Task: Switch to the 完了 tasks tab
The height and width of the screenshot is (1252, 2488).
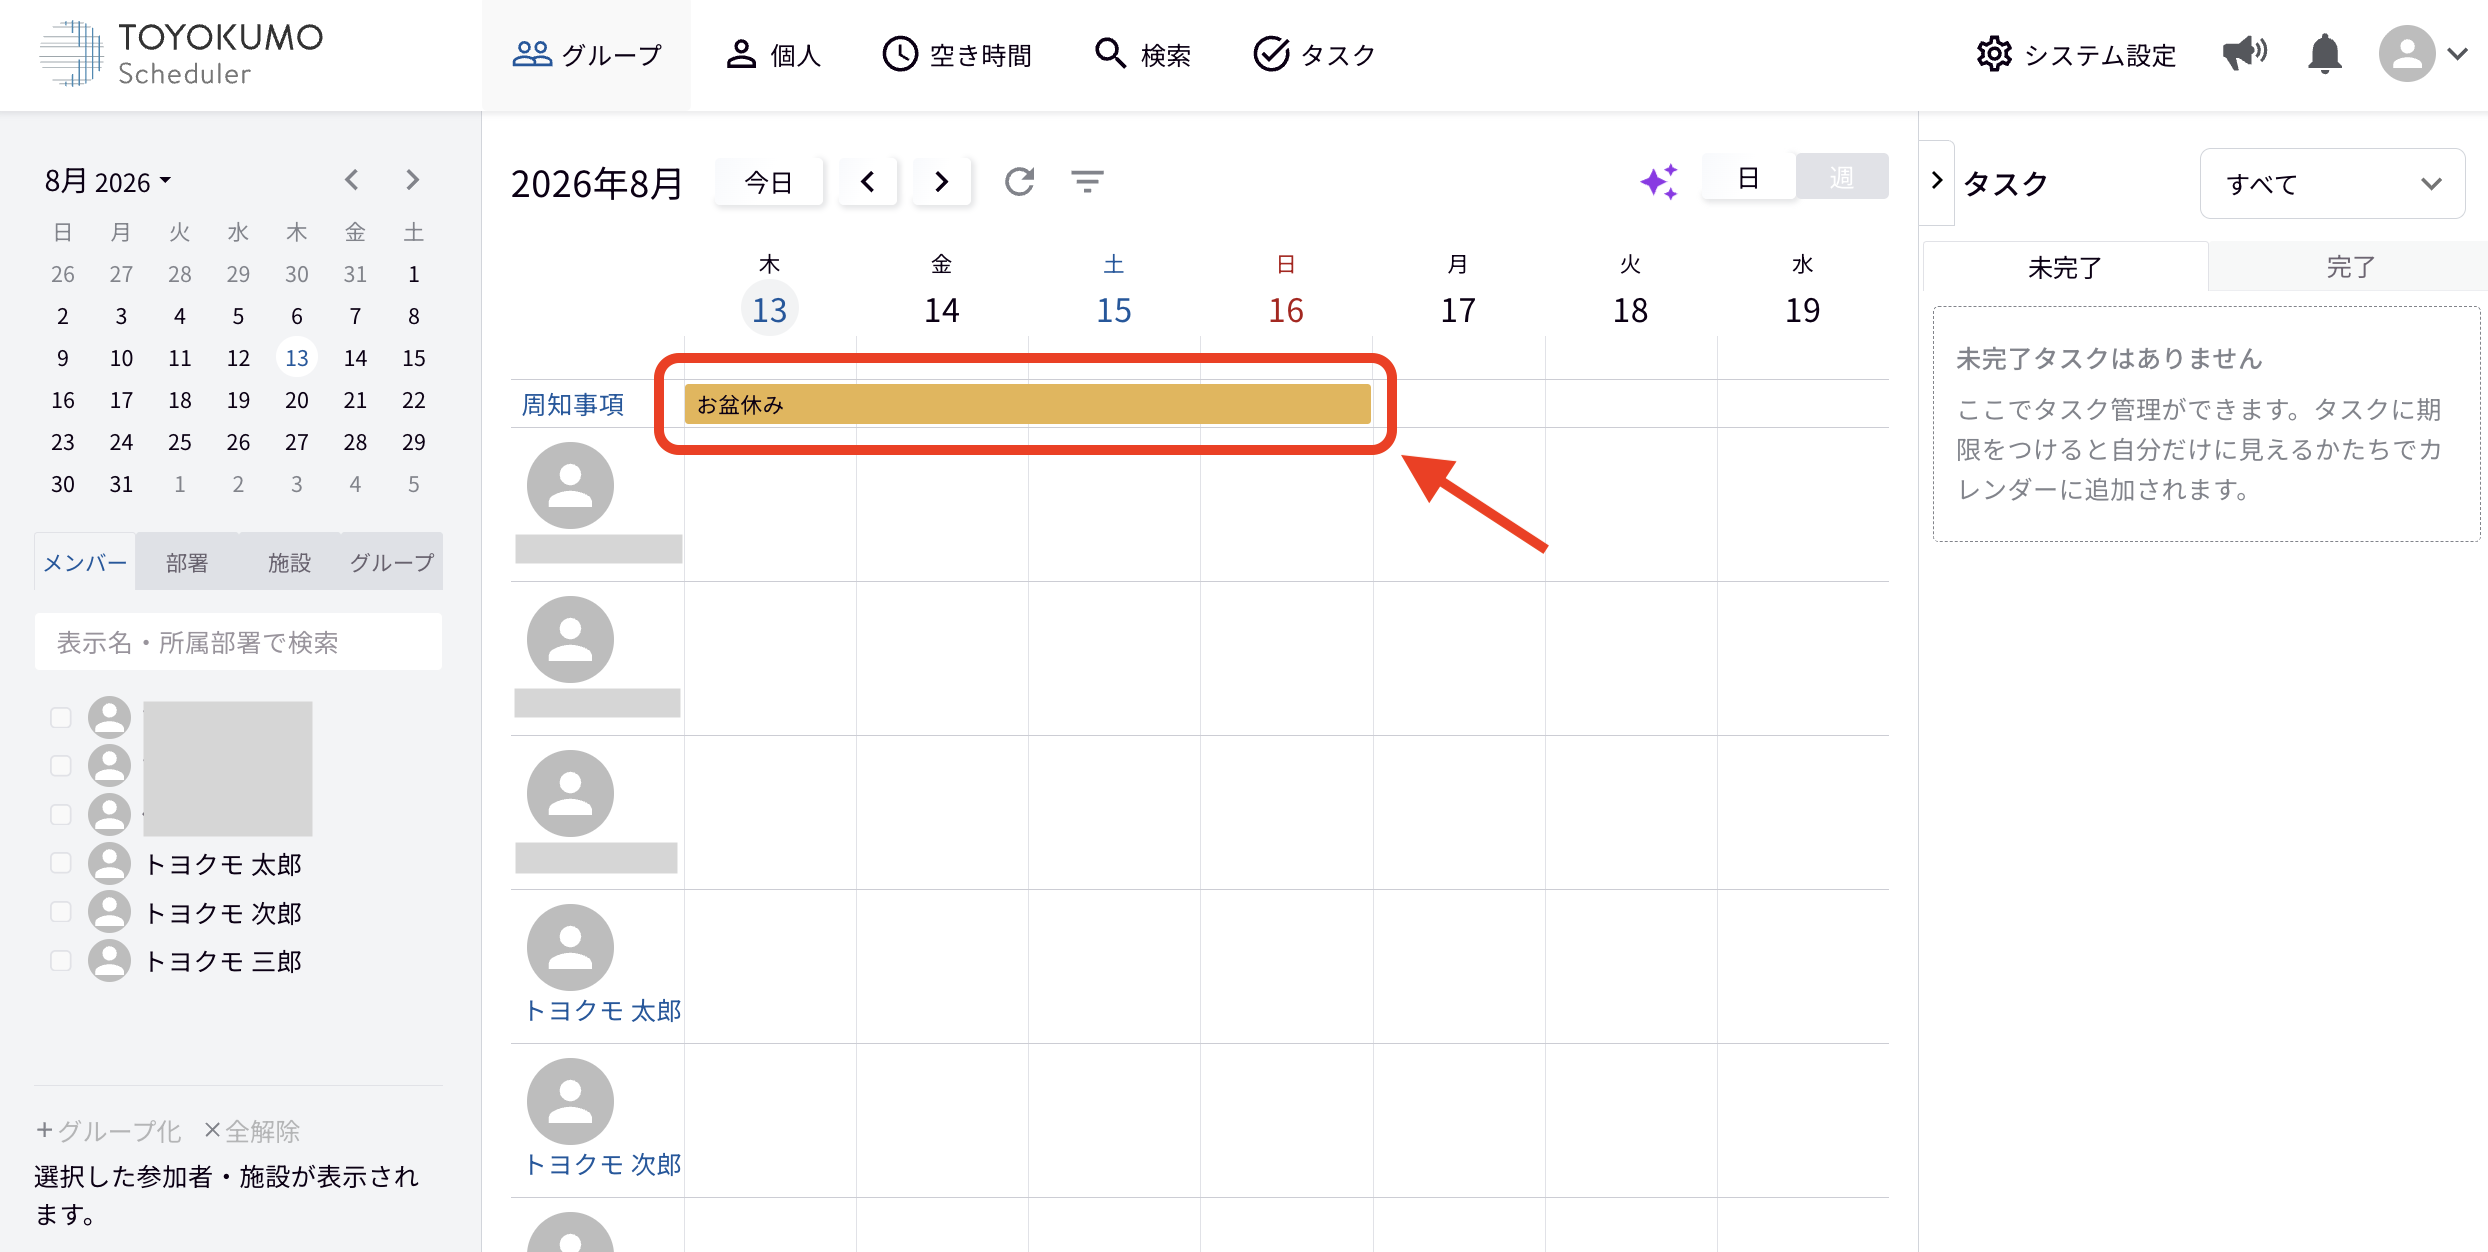Action: coord(2349,267)
